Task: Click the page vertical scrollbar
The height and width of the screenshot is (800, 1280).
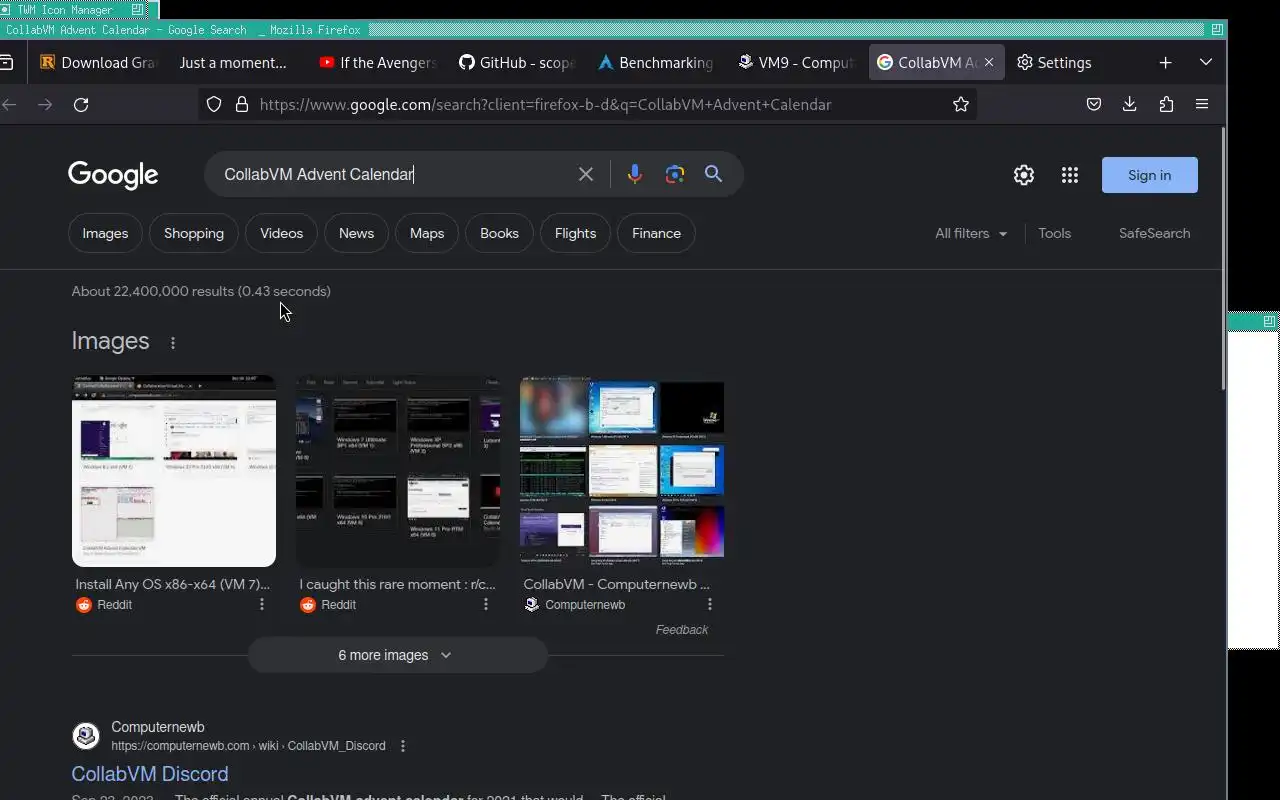Action: 1224,260
